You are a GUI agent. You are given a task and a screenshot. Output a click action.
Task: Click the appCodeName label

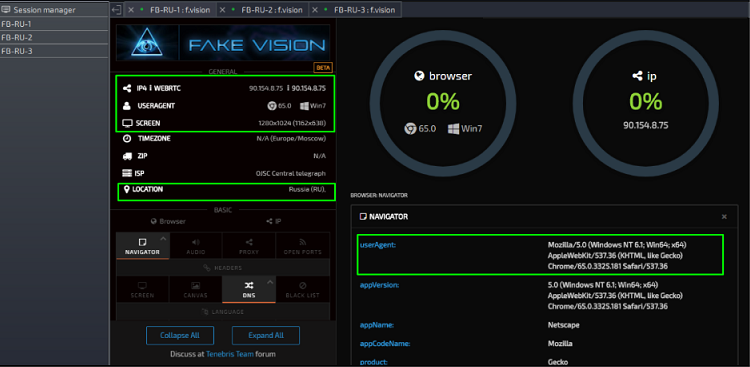[x=385, y=344]
